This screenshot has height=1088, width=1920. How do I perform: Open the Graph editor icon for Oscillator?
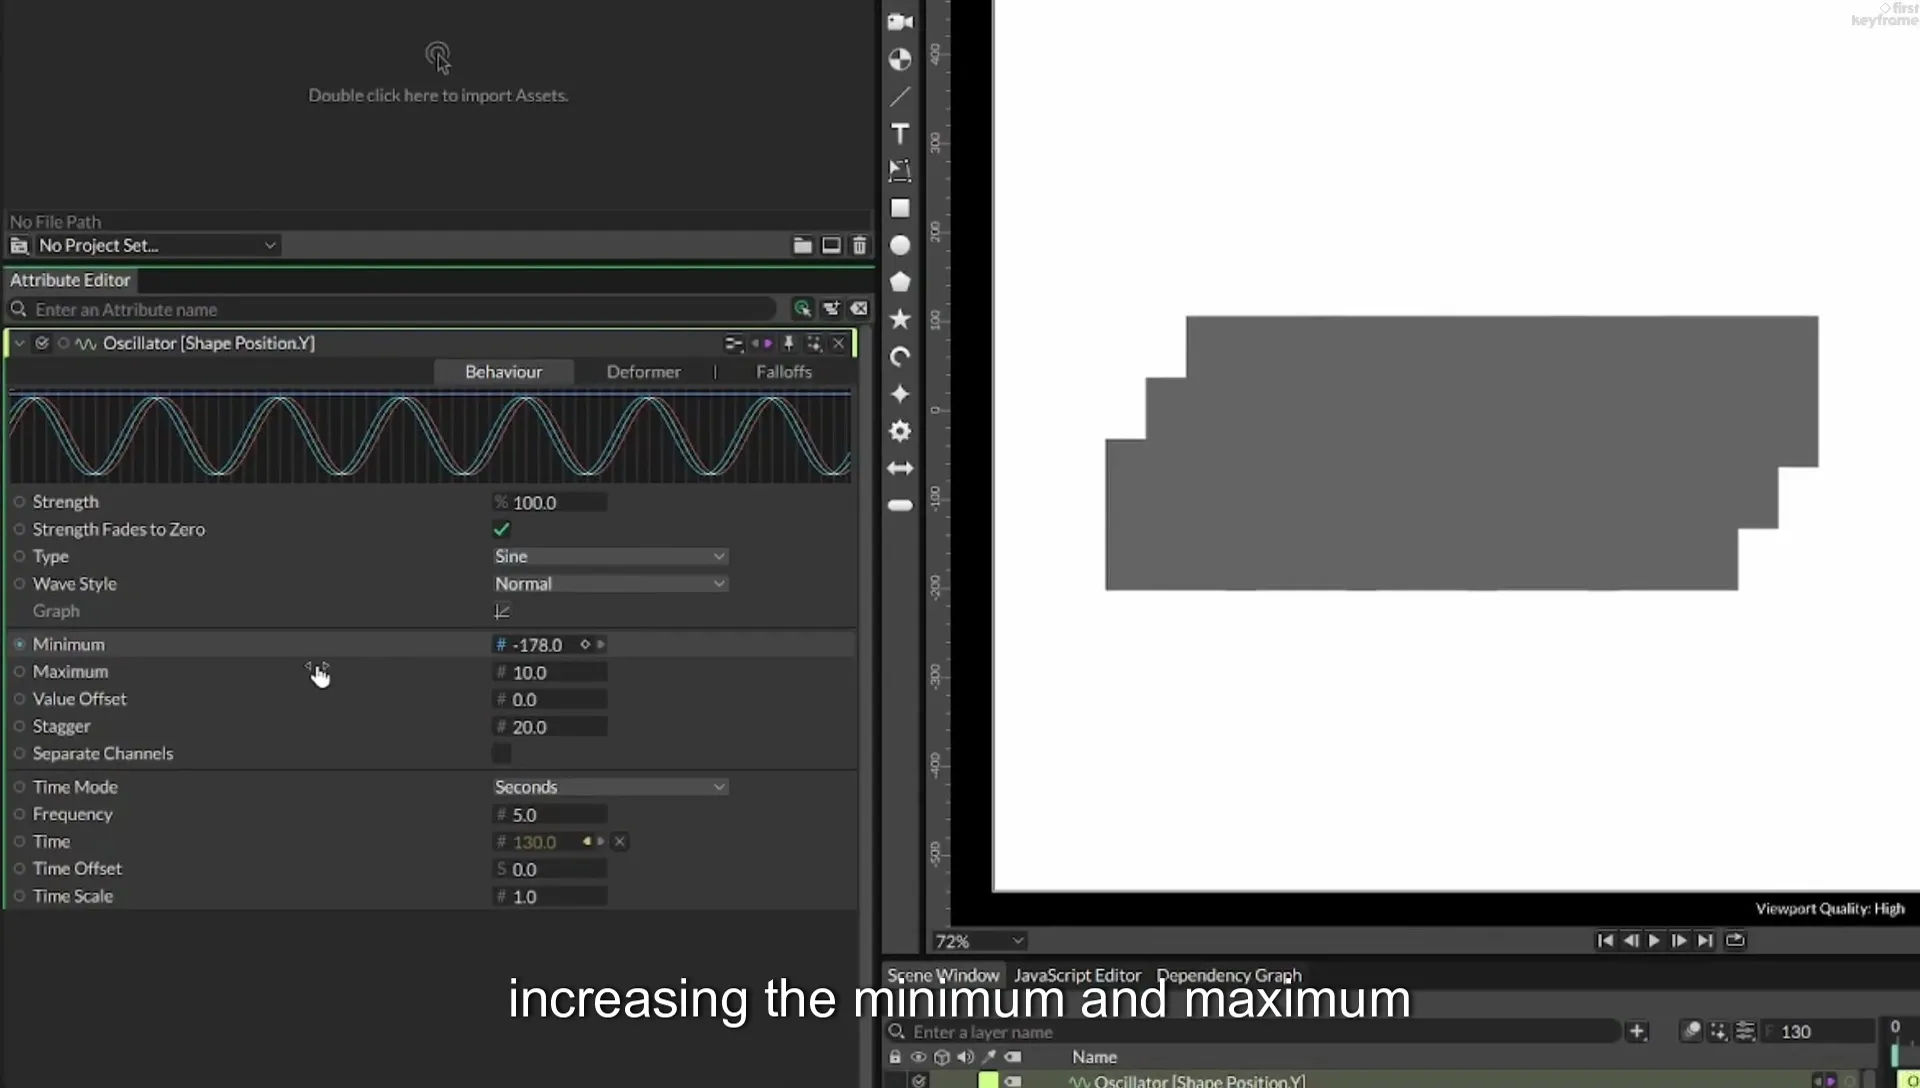coord(502,611)
